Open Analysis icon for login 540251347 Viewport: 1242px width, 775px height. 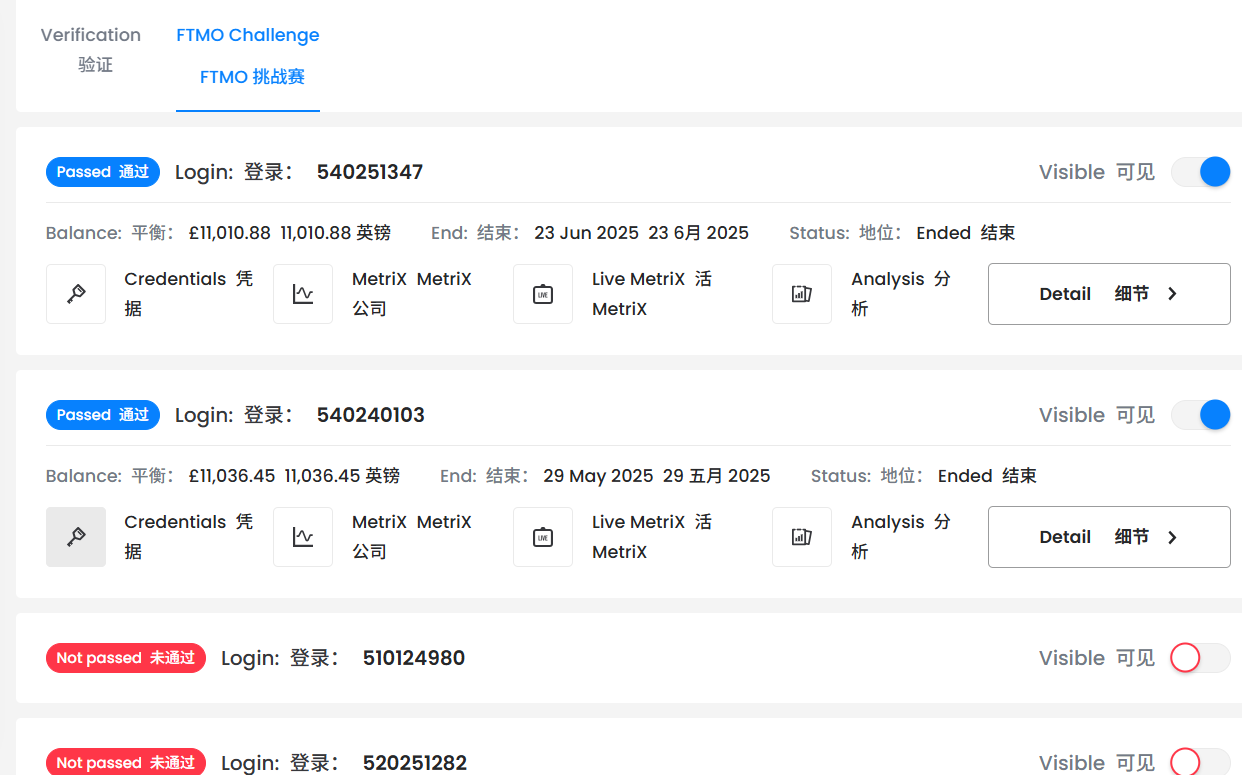point(802,294)
